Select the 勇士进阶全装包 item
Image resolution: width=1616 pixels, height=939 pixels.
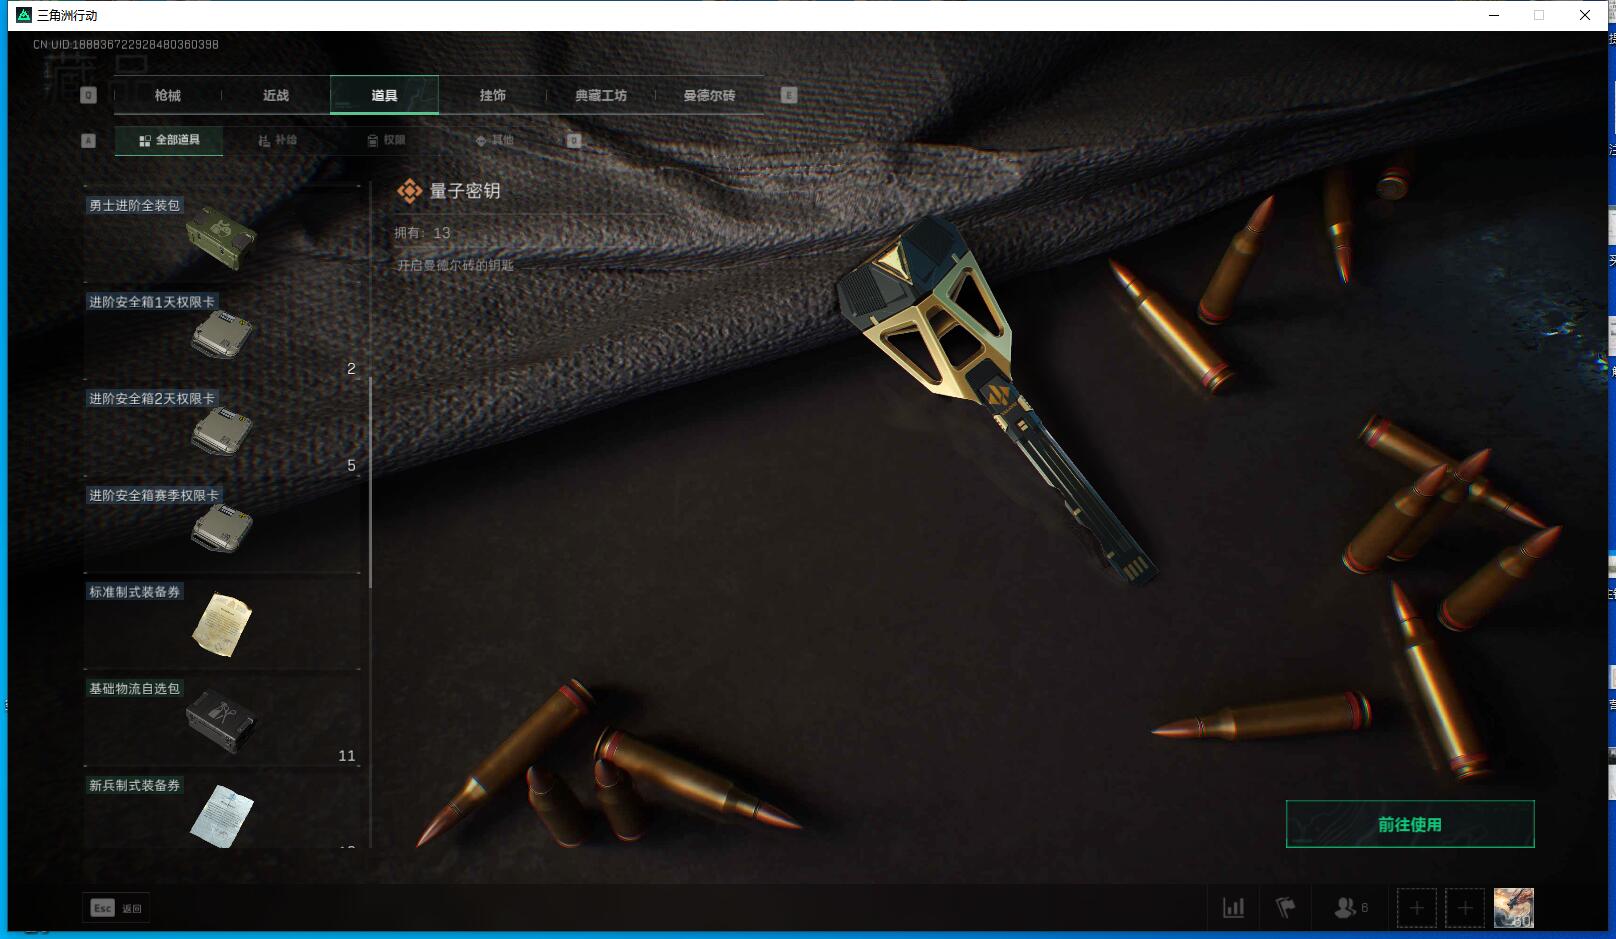click(222, 236)
